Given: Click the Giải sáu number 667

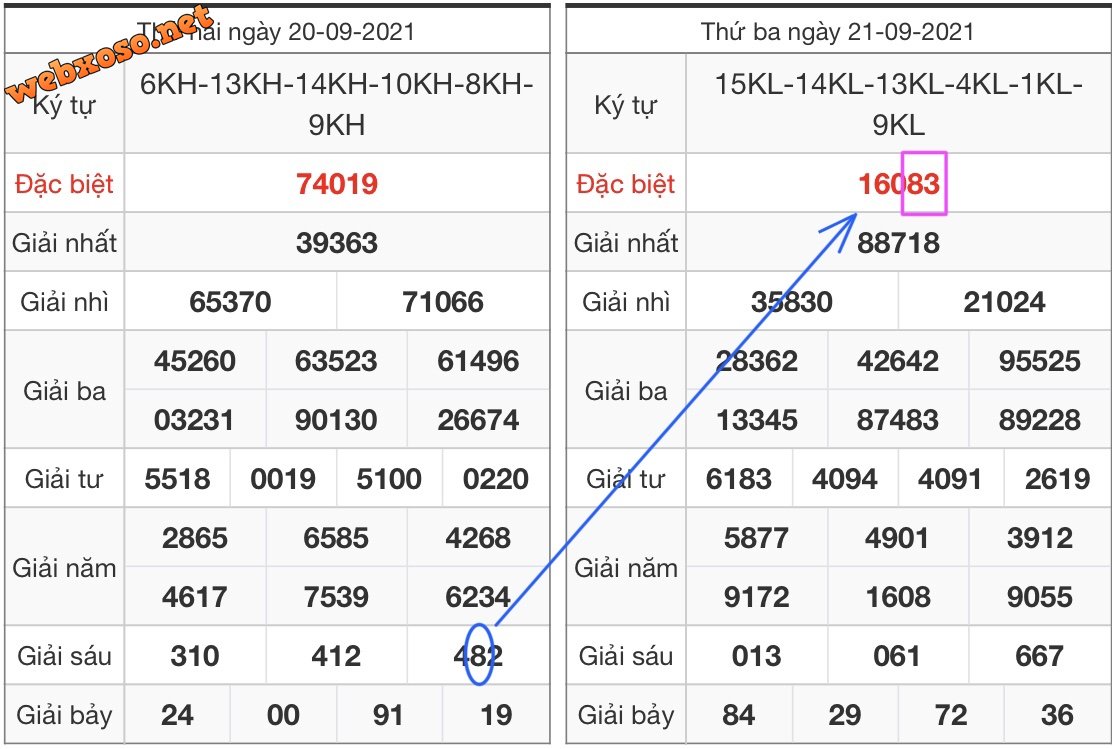Looking at the screenshot, I should (x=1039, y=656).
